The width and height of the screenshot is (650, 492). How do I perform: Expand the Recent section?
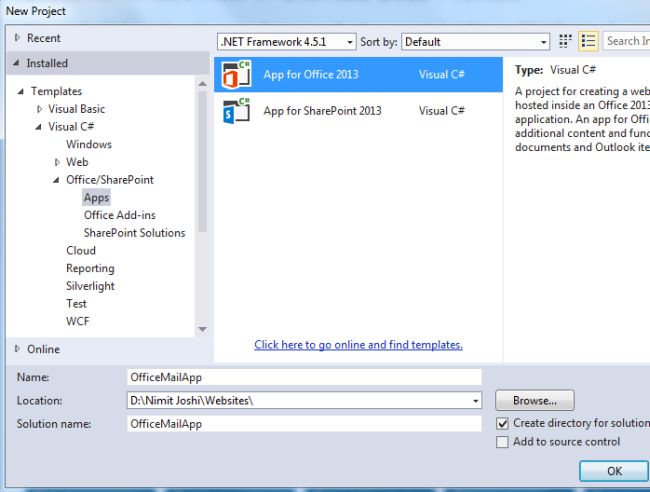pyautogui.click(x=17, y=38)
